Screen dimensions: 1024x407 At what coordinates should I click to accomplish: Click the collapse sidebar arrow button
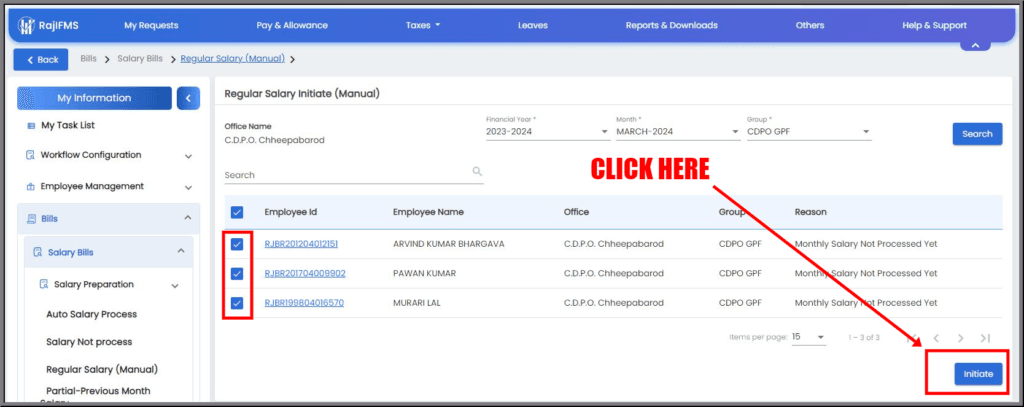pos(188,98)
